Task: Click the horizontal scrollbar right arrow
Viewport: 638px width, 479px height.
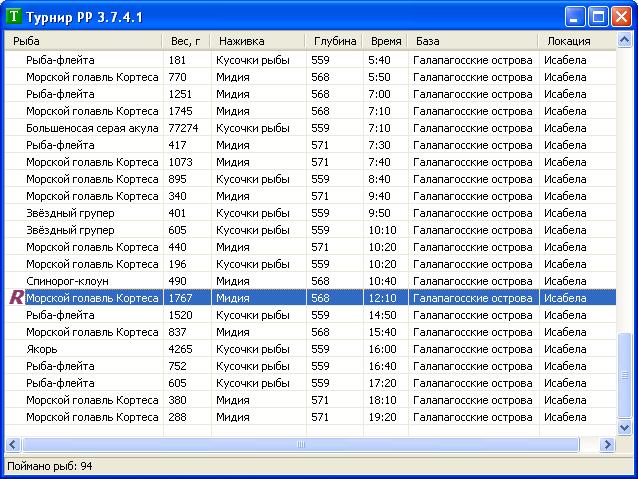Action: (607, 444)
